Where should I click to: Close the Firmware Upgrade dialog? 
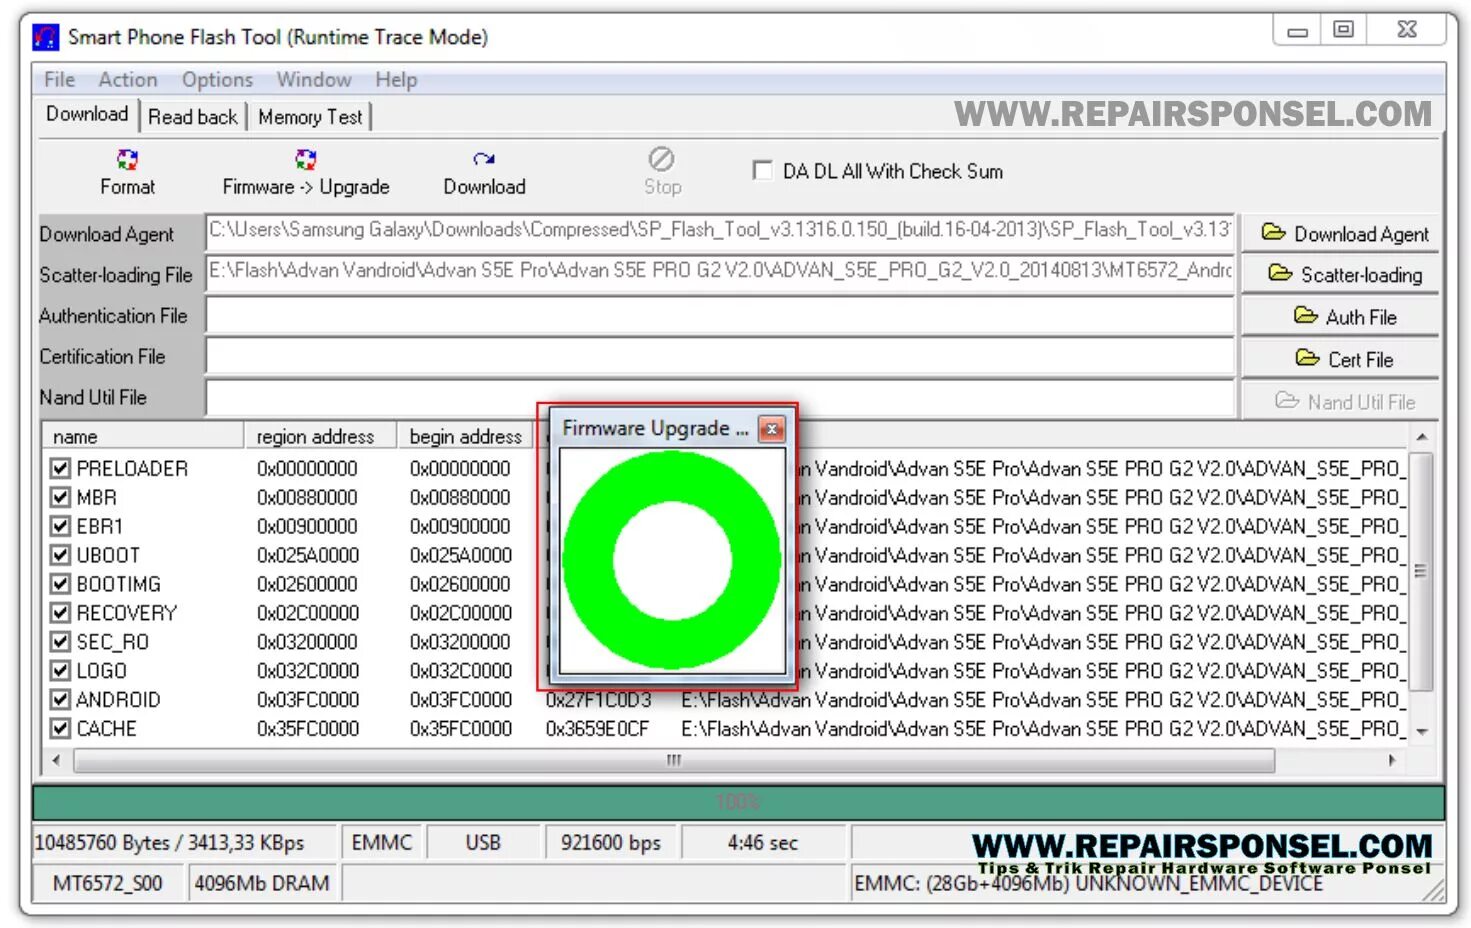point(772,429)
